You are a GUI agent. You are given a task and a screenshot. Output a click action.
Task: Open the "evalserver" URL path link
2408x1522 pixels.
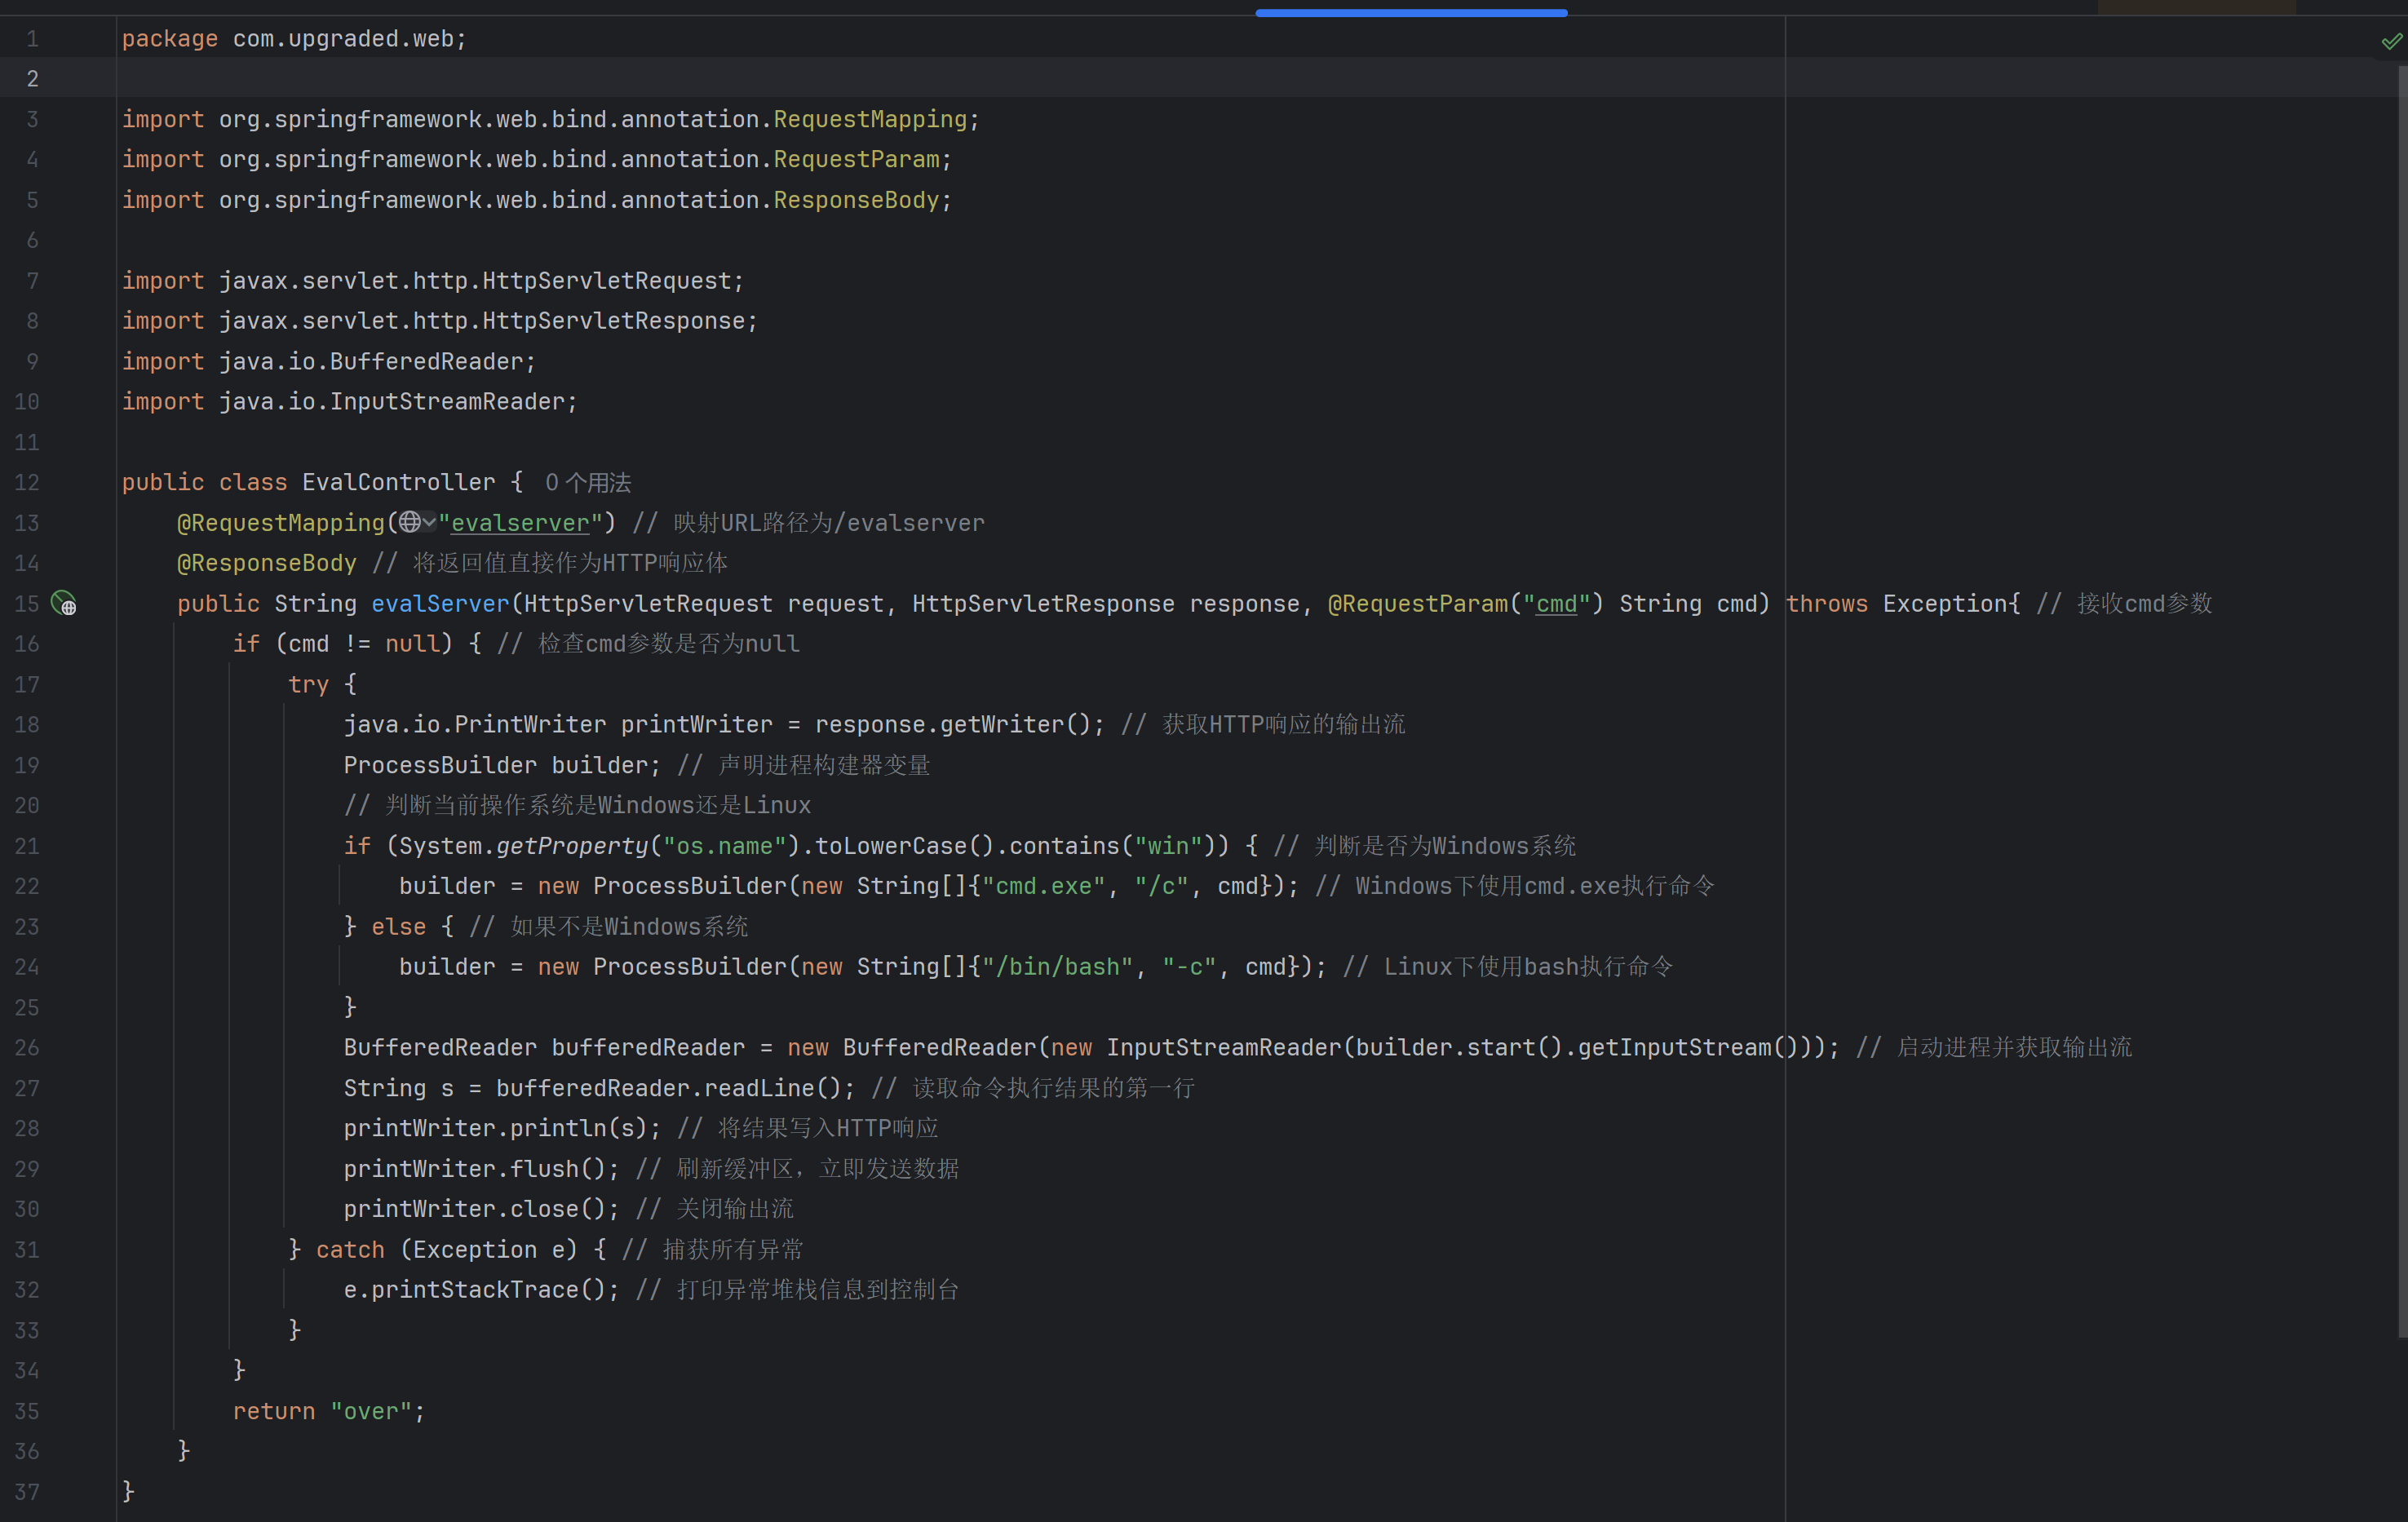coord(520,523)
